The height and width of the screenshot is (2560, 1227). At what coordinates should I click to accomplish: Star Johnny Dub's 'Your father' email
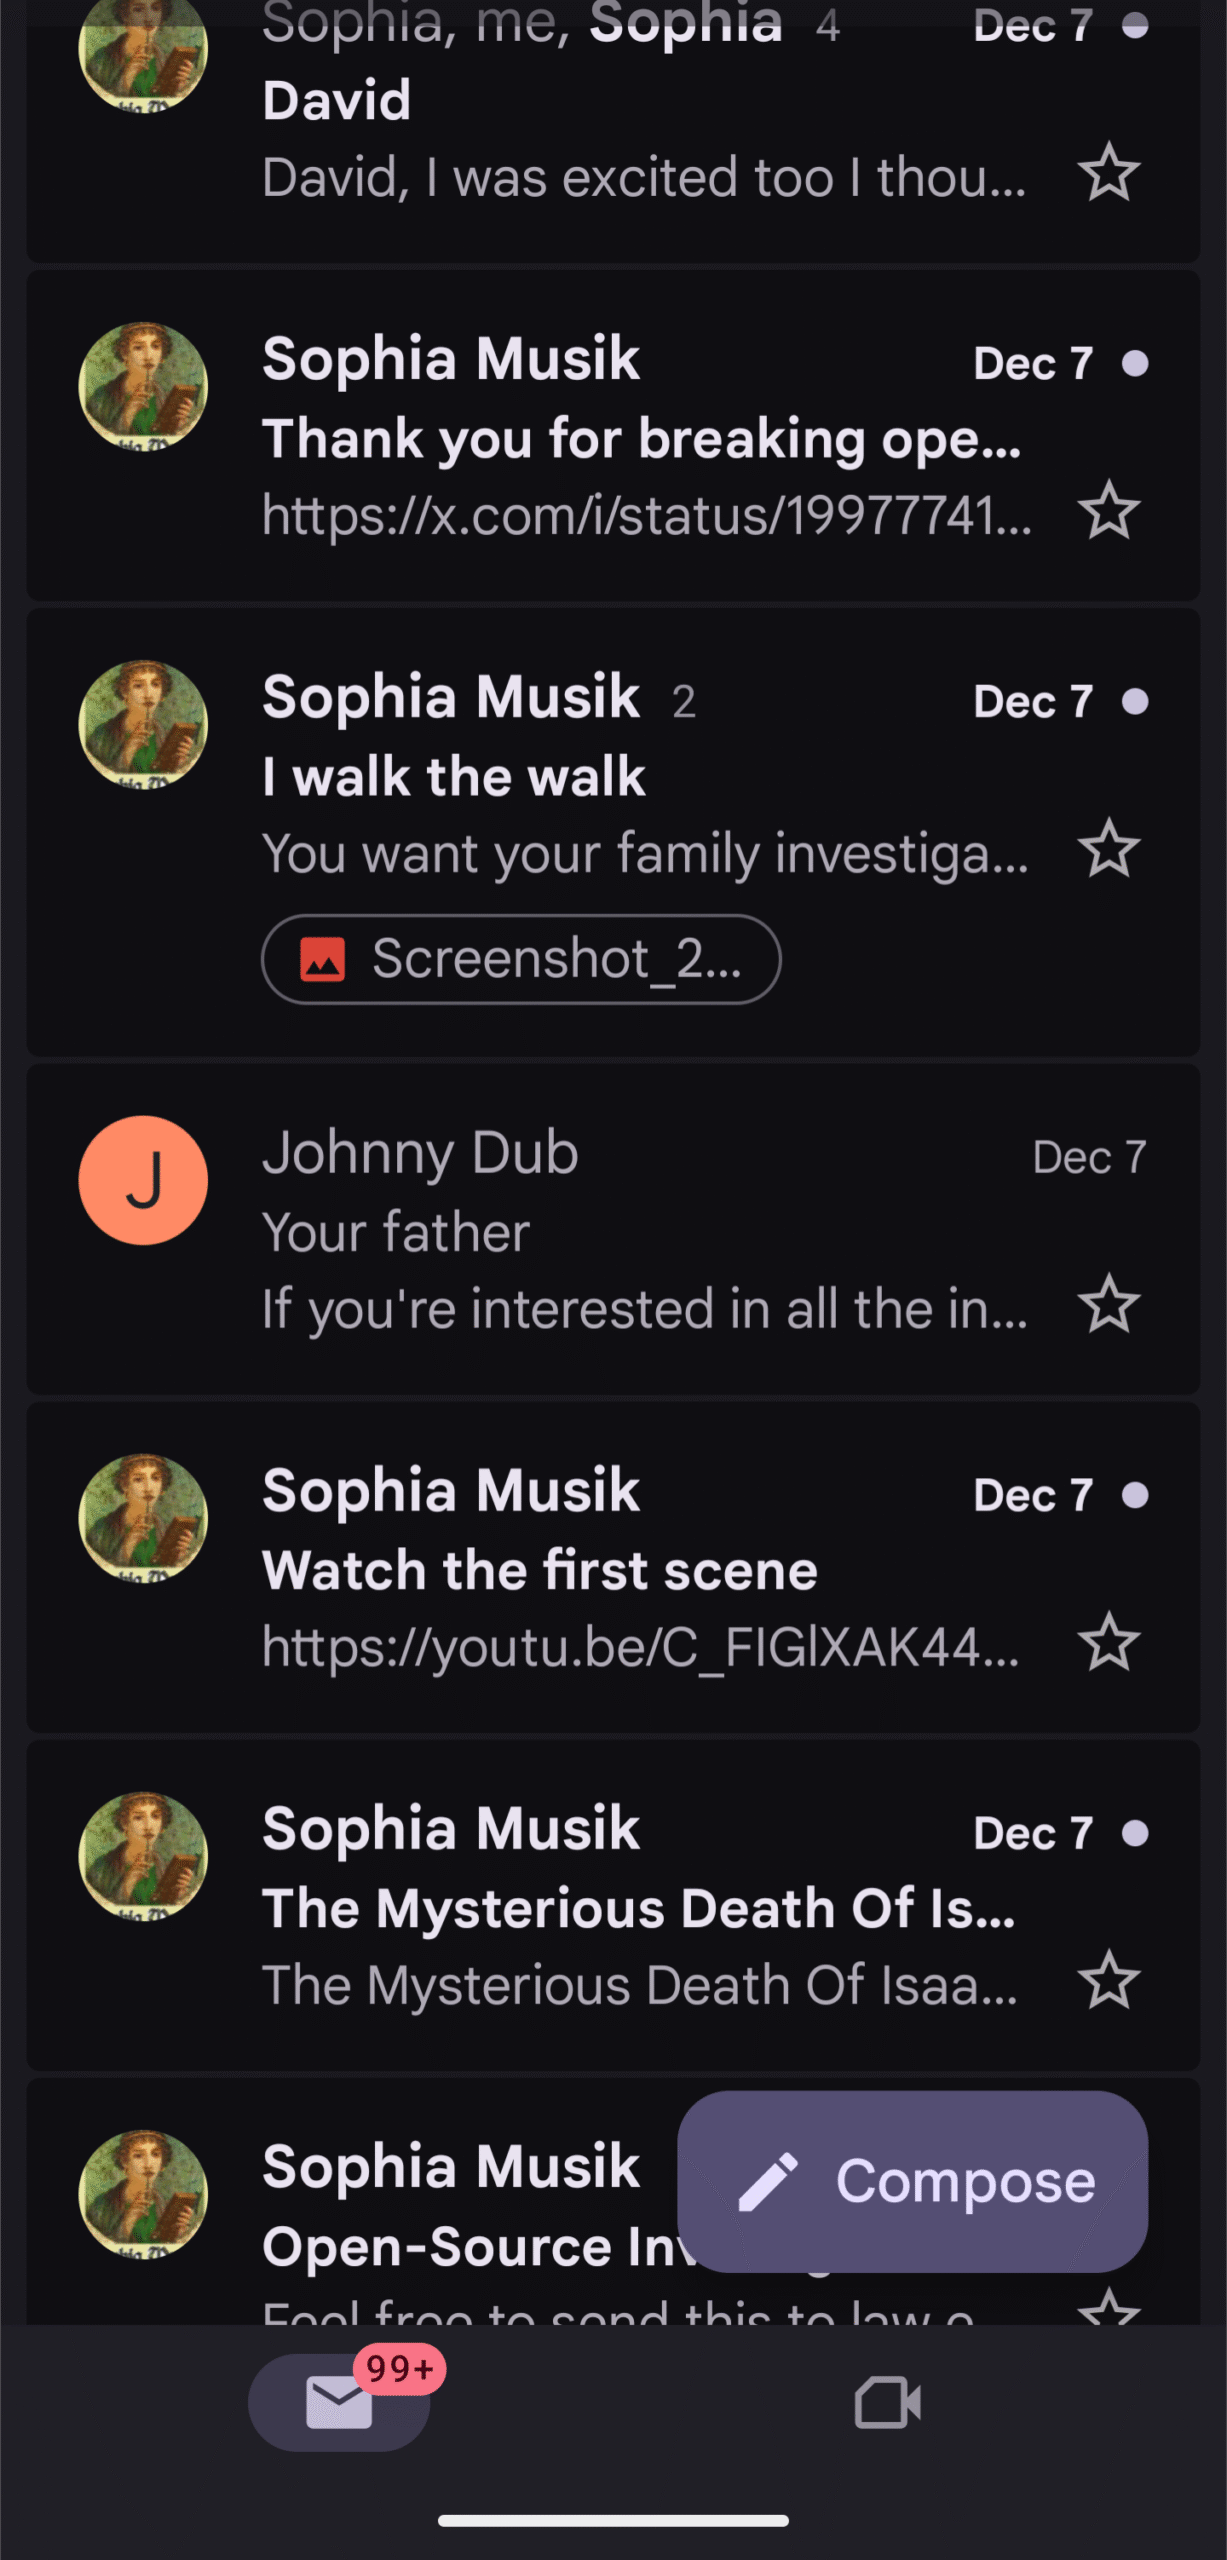[x=1108, y=1304]
